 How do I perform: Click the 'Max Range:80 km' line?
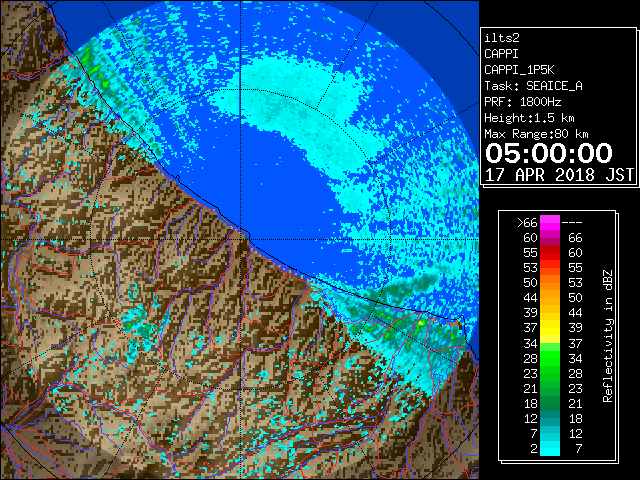click(x=536, y=134)
